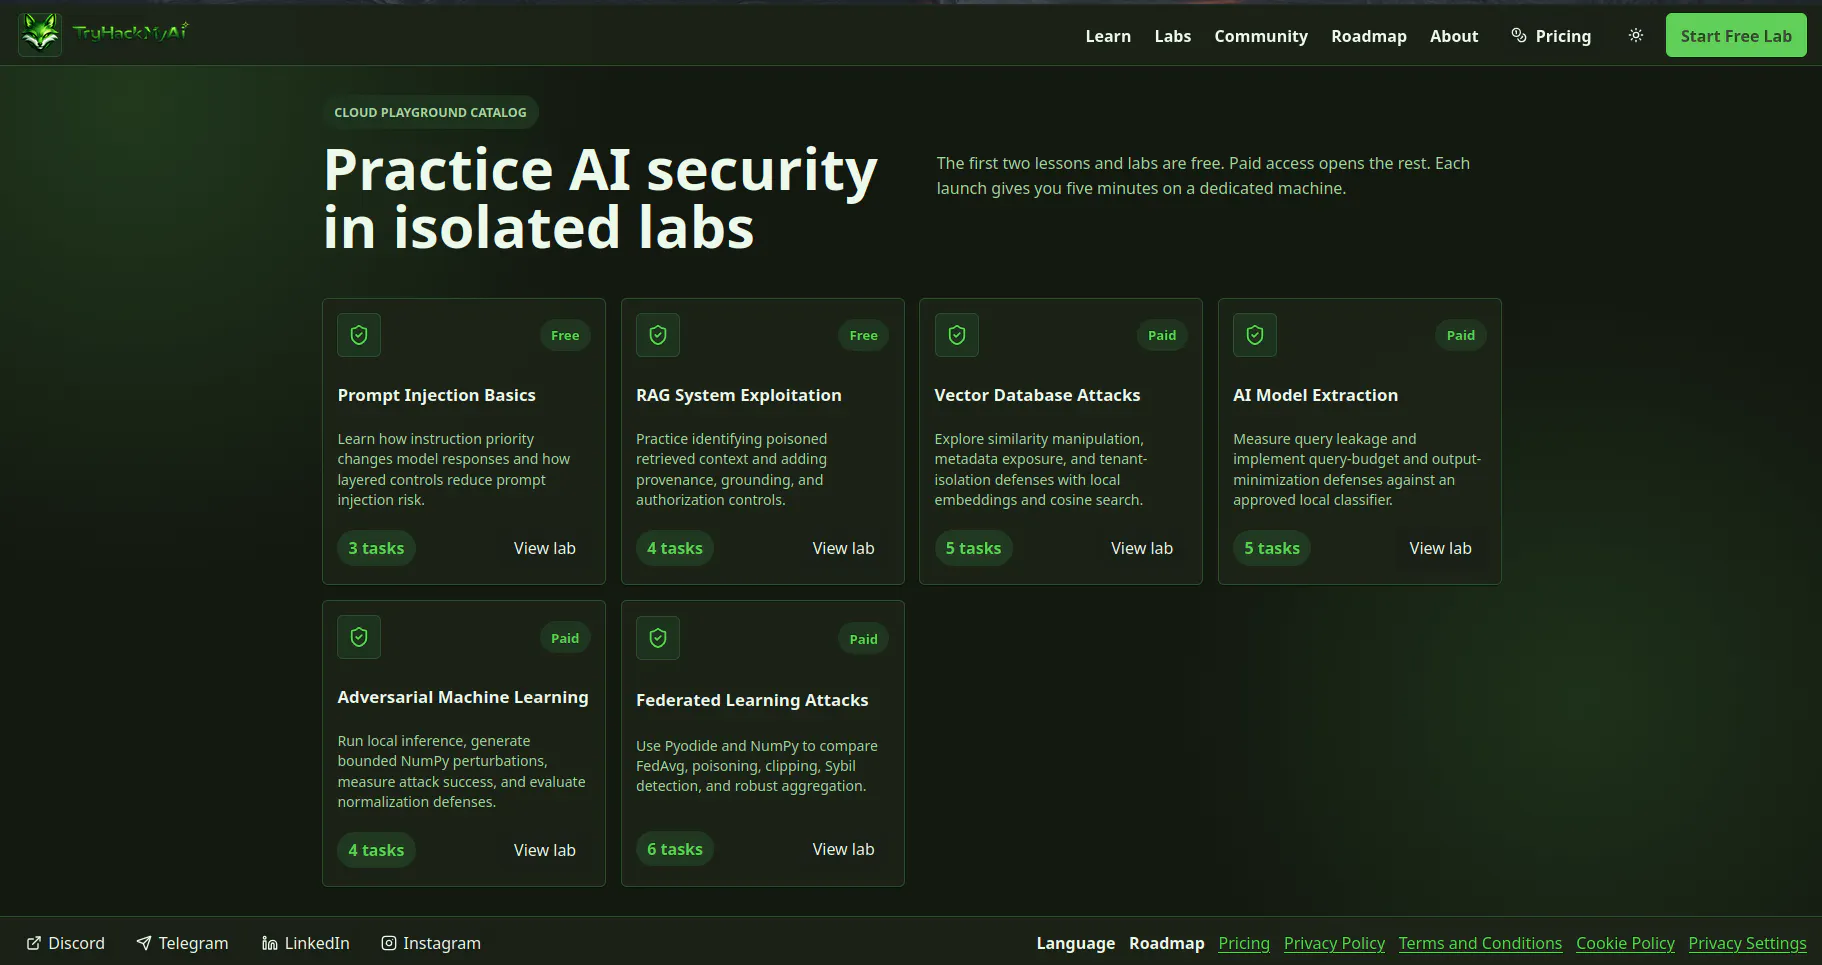The height and width of the screenshot is (965, 1822).
Task: View lab for Prompt Injection Basics
Action: tap(545, 548)
